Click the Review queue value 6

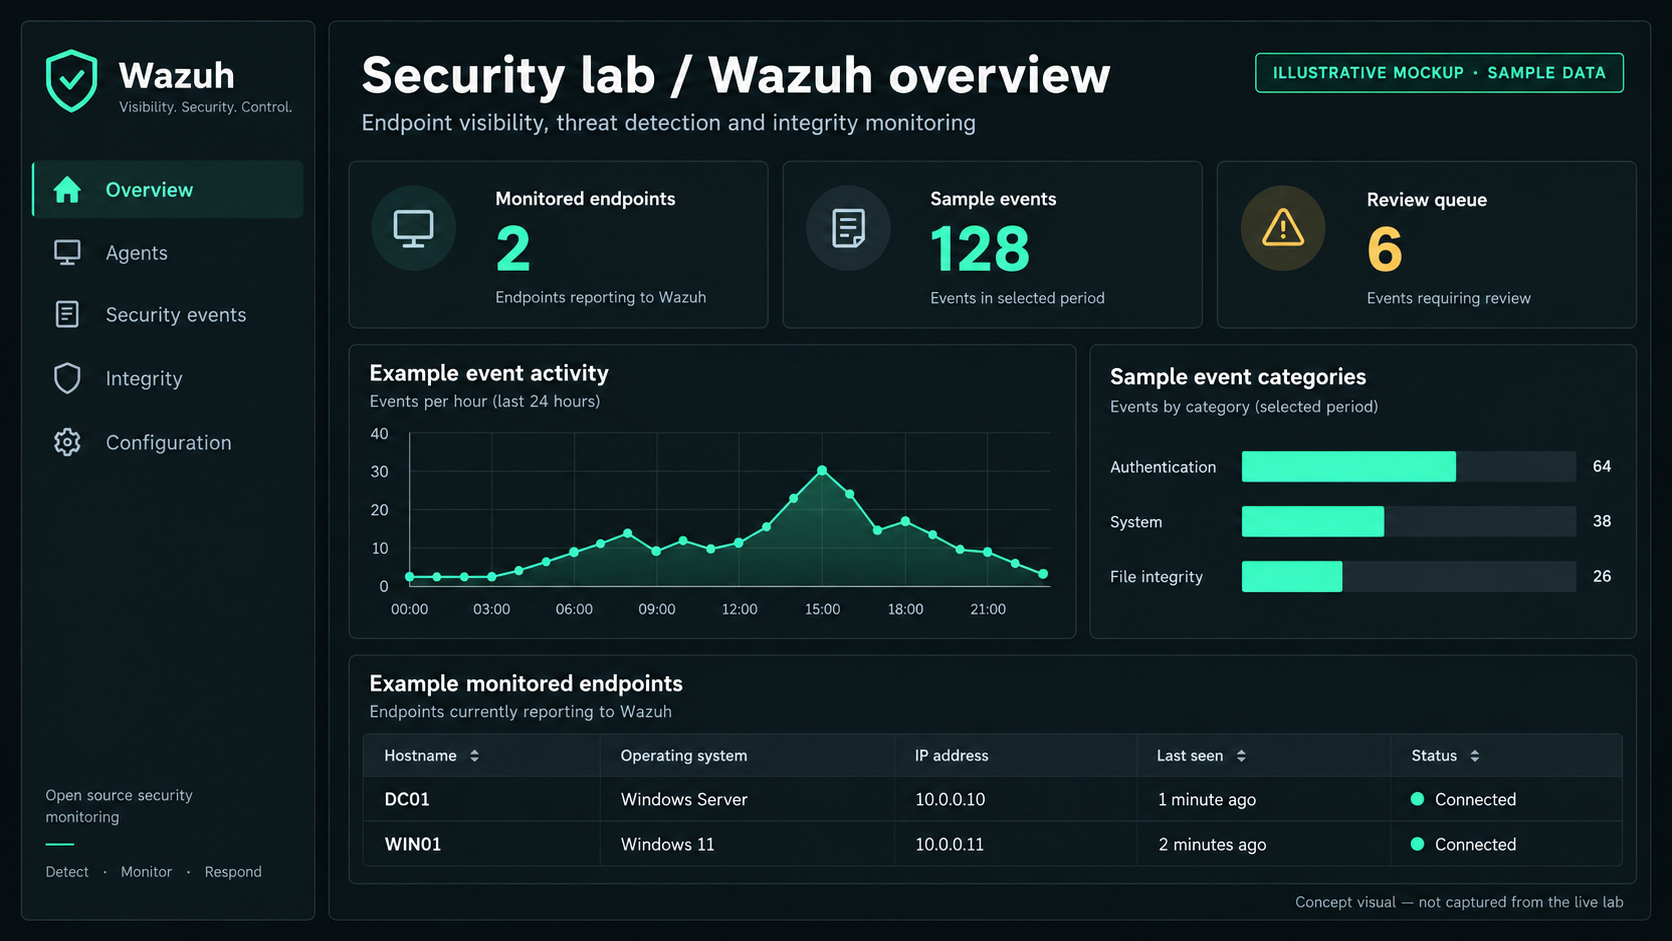[1385, 249]
